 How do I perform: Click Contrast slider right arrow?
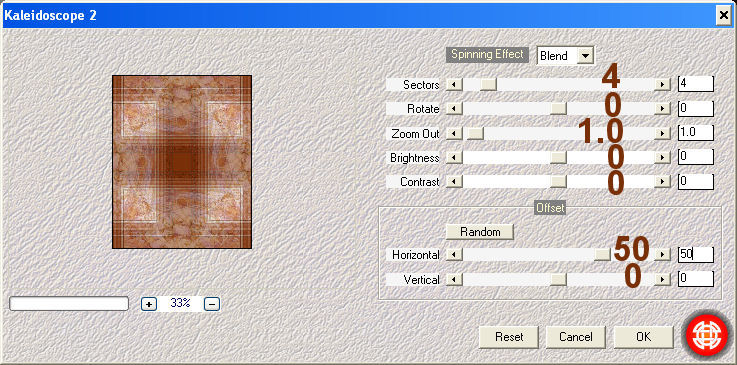pos(662,182)
